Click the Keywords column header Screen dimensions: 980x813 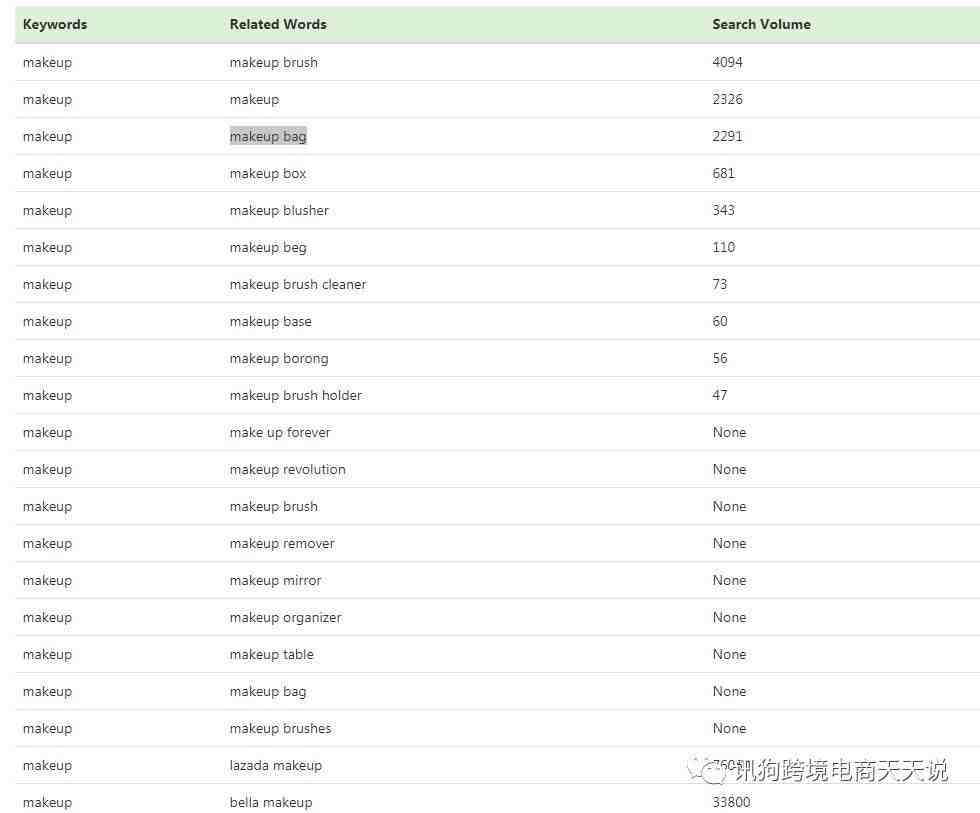[x=55, y=24]
